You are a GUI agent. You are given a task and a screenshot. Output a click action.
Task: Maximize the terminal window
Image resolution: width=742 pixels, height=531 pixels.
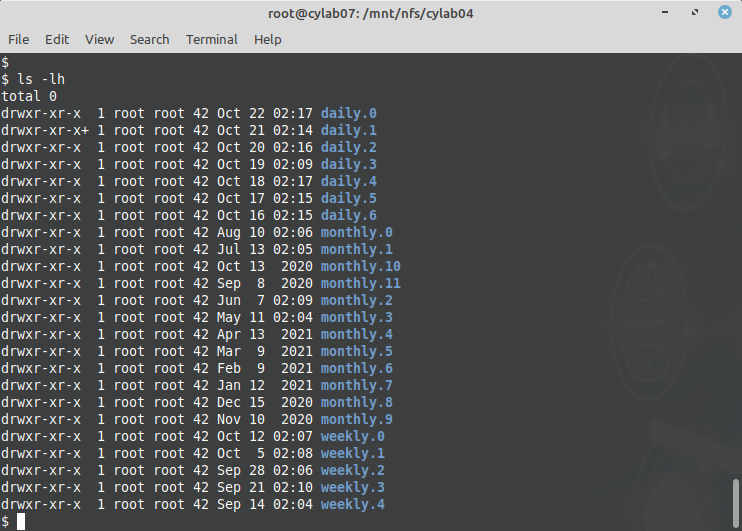695,12
